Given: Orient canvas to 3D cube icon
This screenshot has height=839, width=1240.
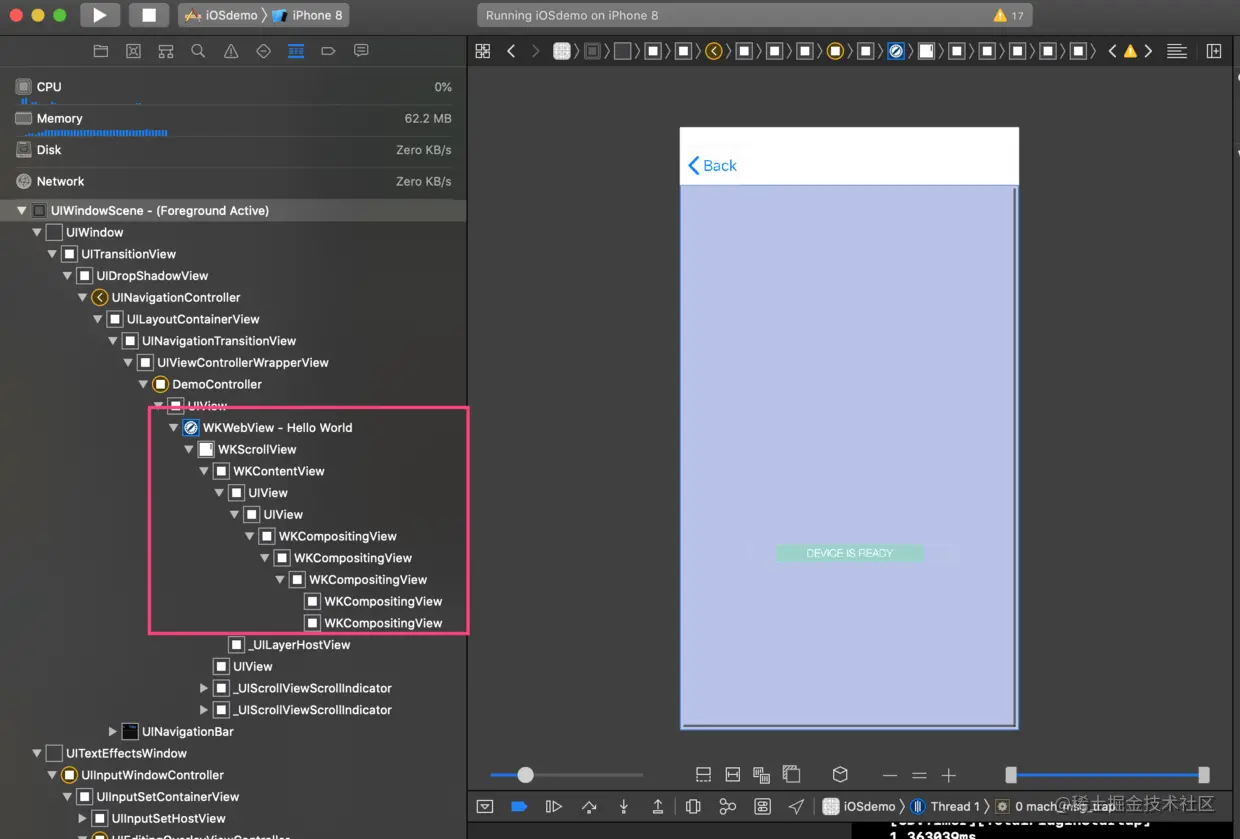Looking at the screenshot, I should click(x=840, y=774).
